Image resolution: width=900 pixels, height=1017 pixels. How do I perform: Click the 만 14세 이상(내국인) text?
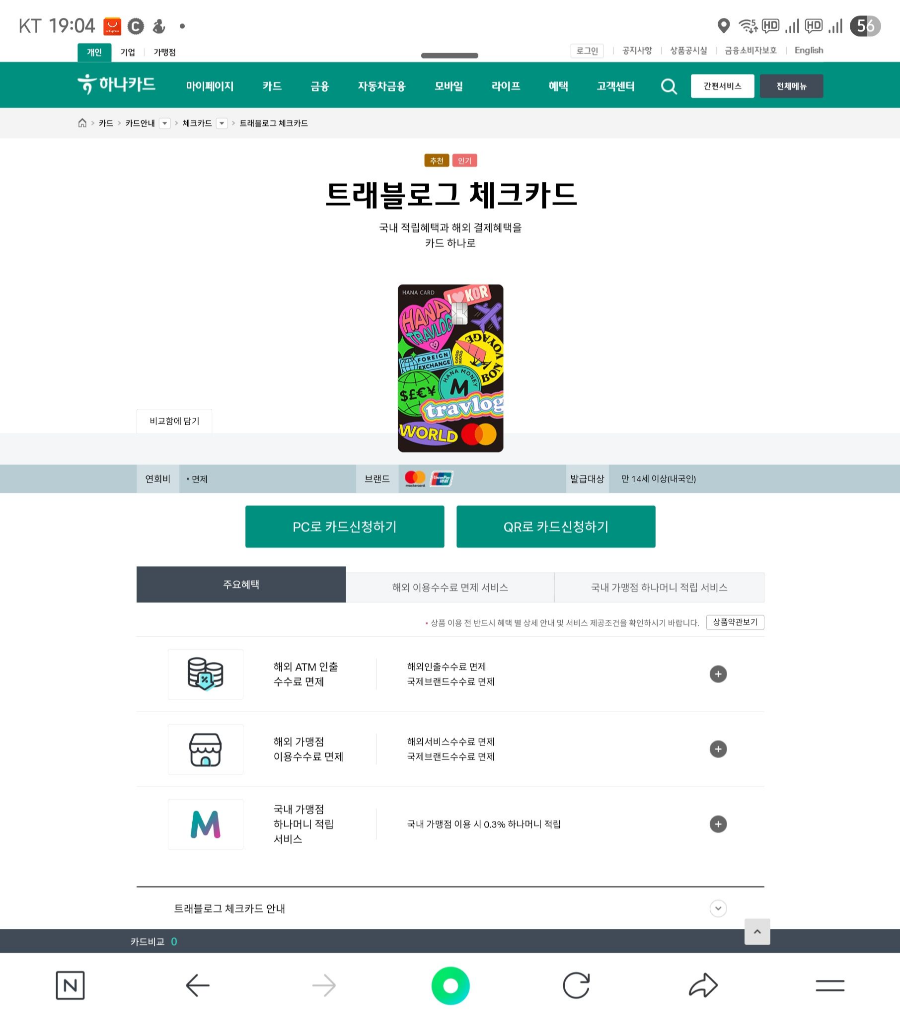pyautogui.click(x=658, y=479)
